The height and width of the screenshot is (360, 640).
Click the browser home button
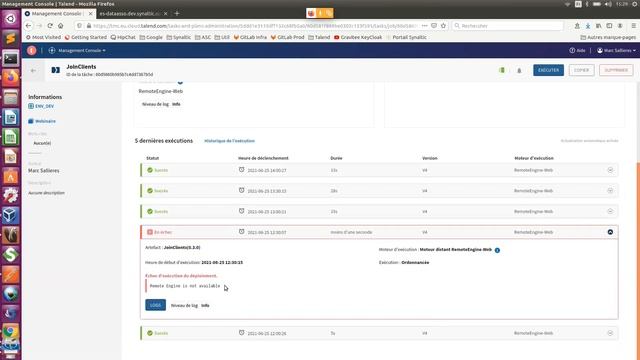point(60,26)
